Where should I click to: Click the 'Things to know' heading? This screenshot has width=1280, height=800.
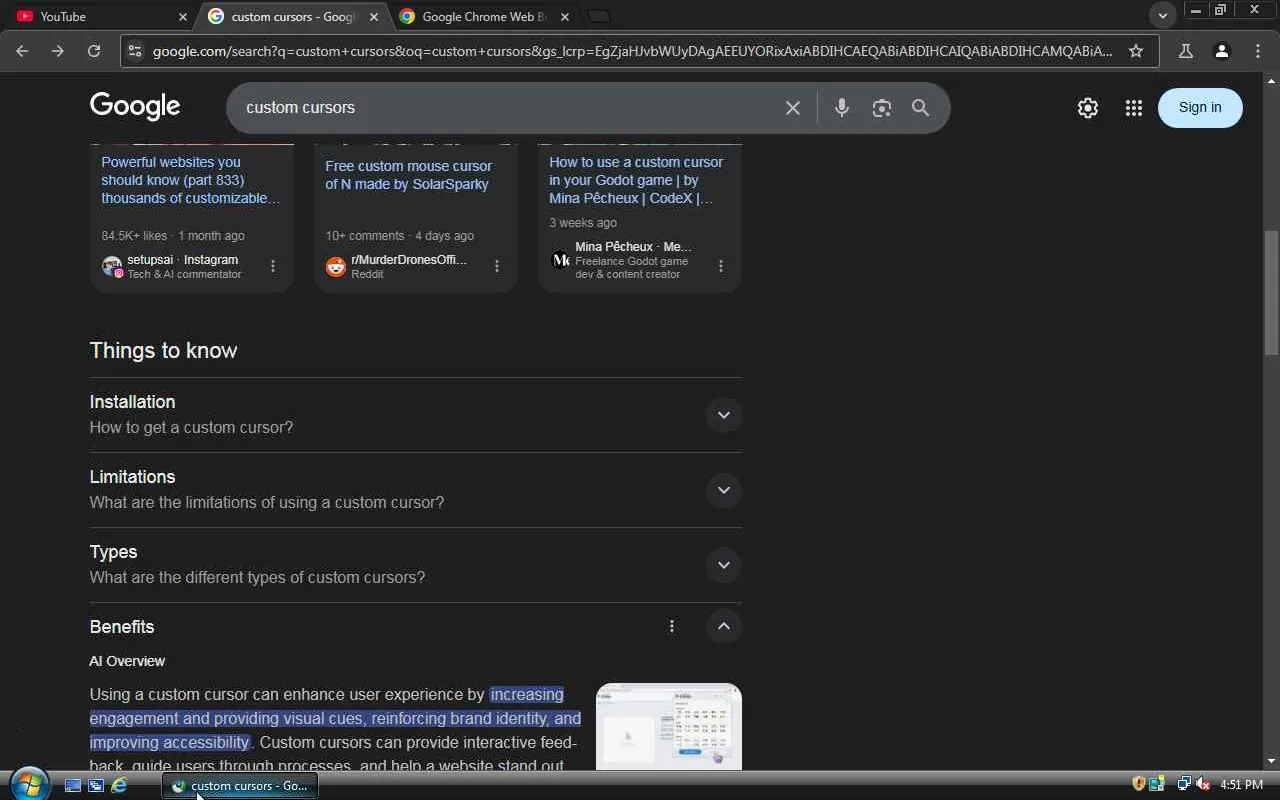pos(163,350)
